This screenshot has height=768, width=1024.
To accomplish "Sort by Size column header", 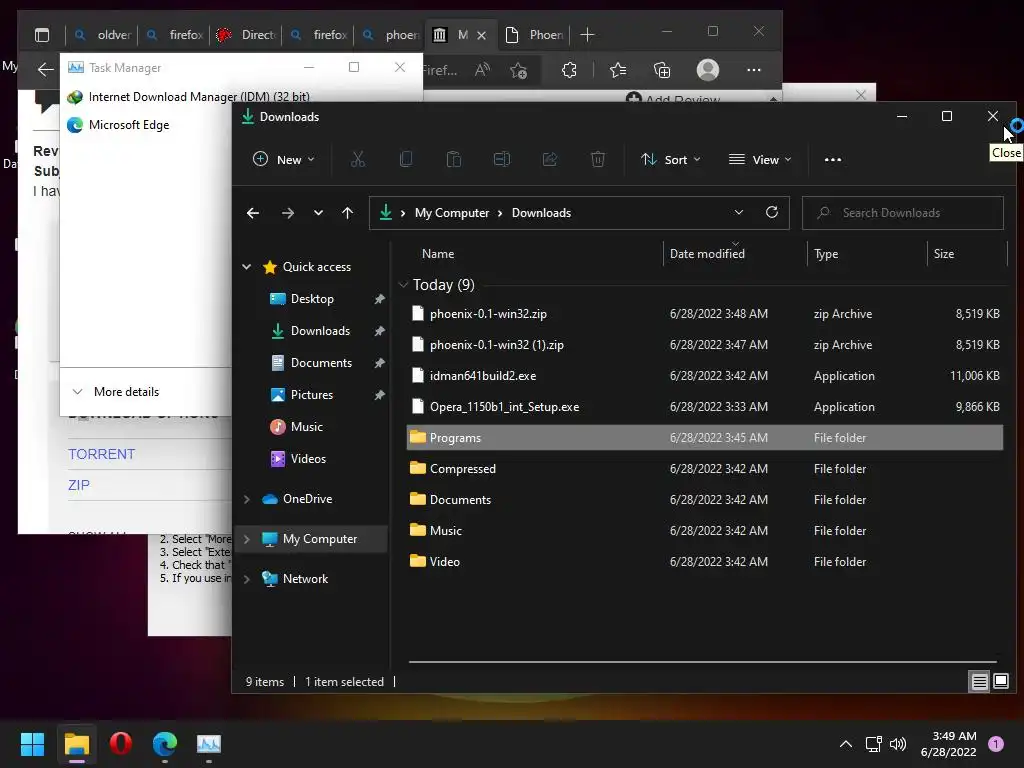I will [x=944, y=254].
